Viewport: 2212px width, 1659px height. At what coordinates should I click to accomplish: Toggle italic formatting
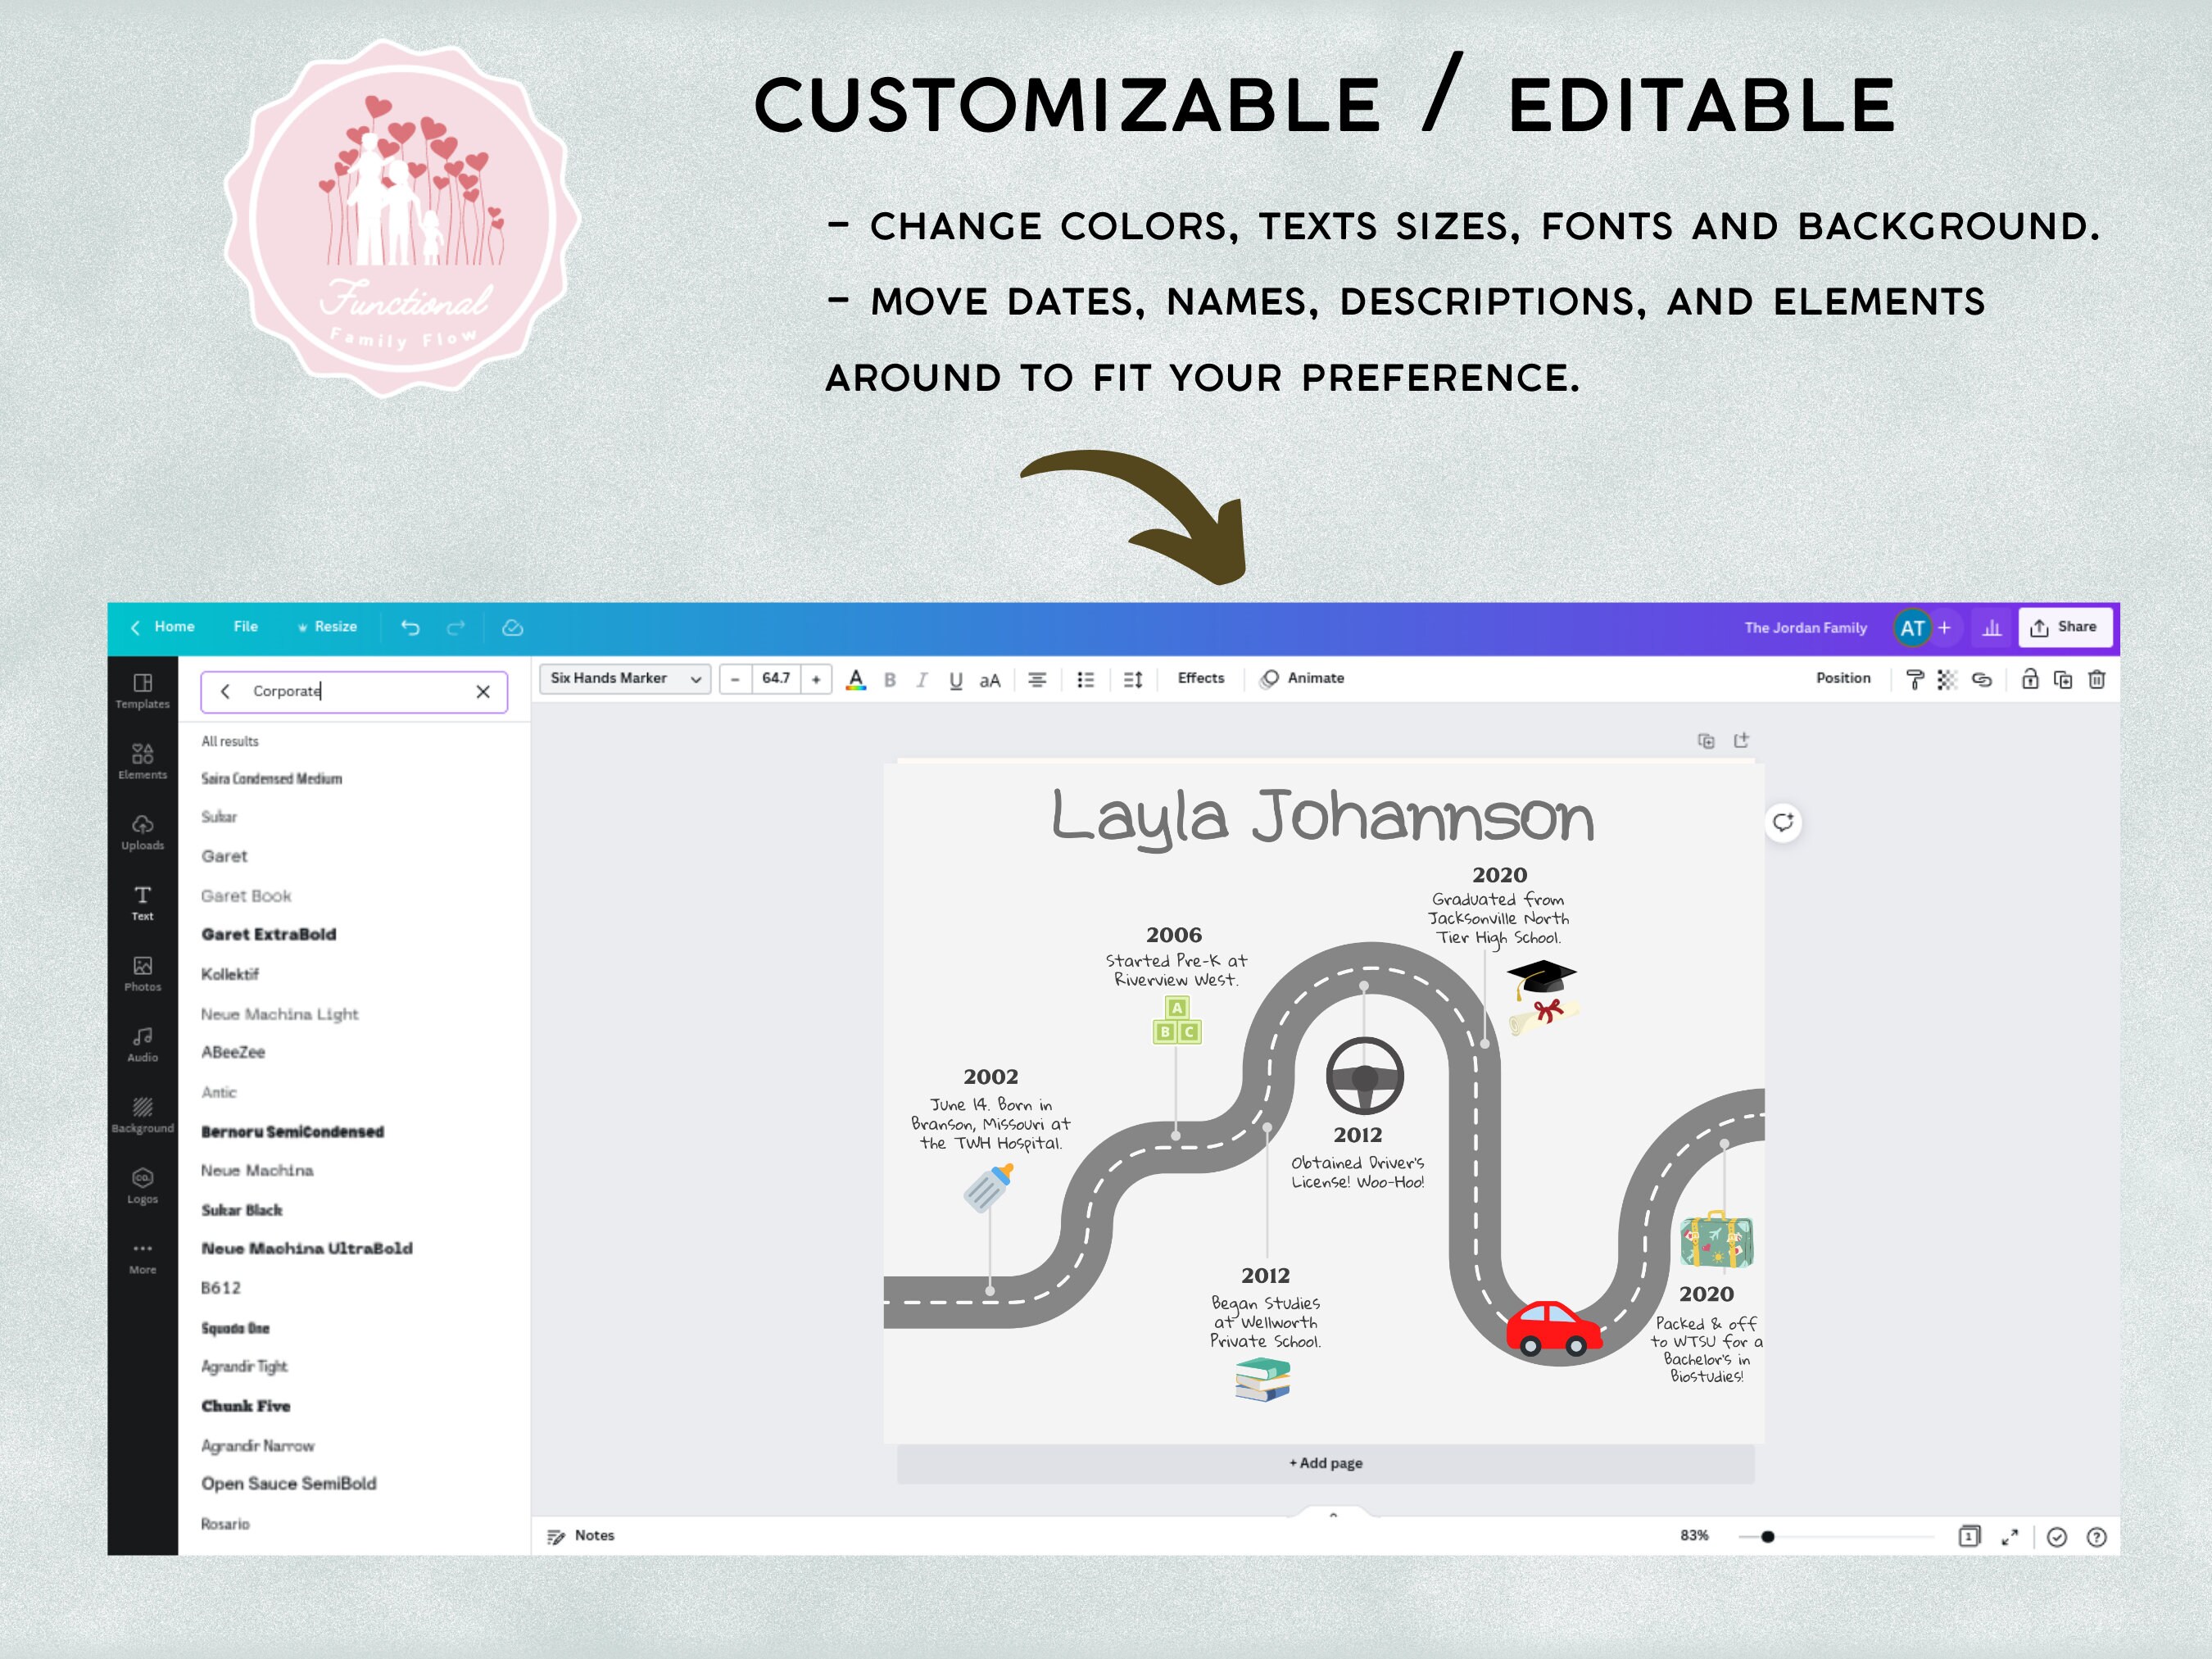[922, 680]
